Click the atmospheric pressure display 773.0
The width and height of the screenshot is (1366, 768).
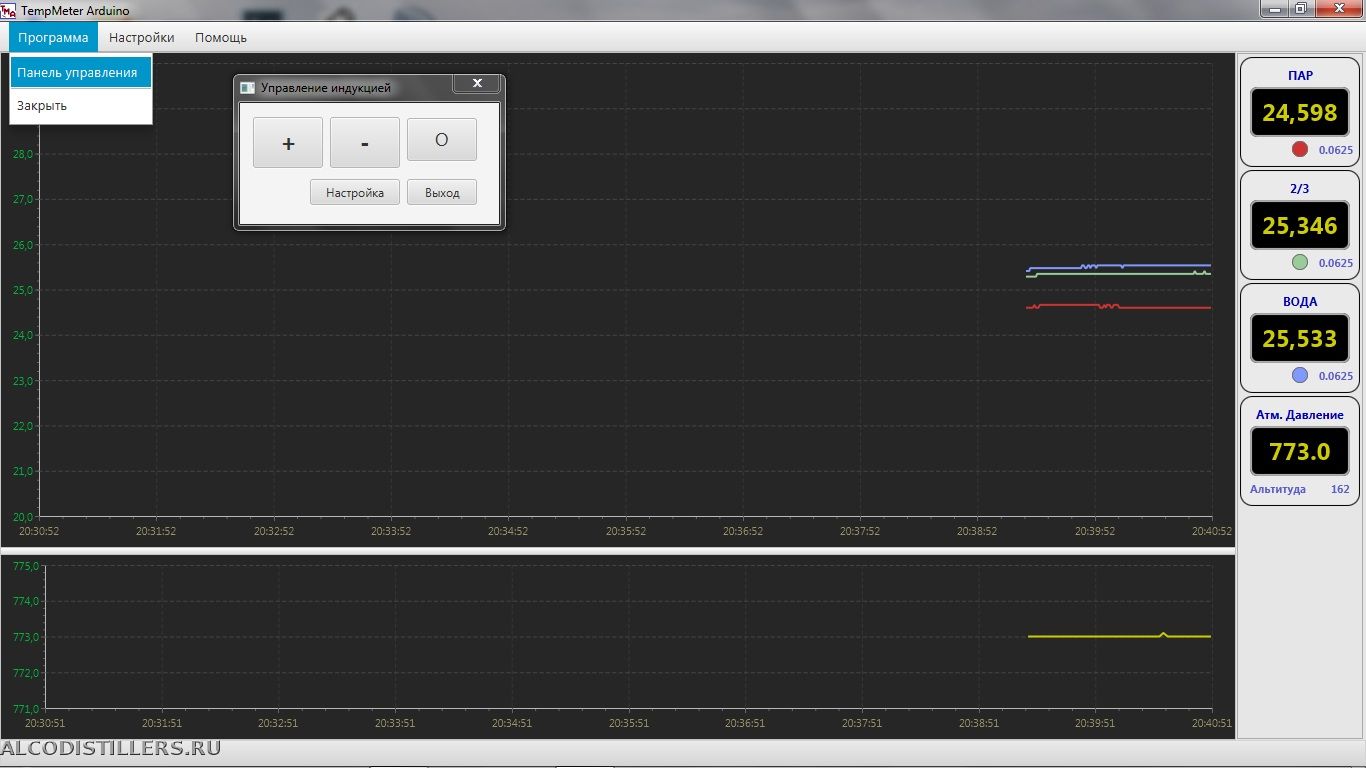click(x=1299, y=452)
